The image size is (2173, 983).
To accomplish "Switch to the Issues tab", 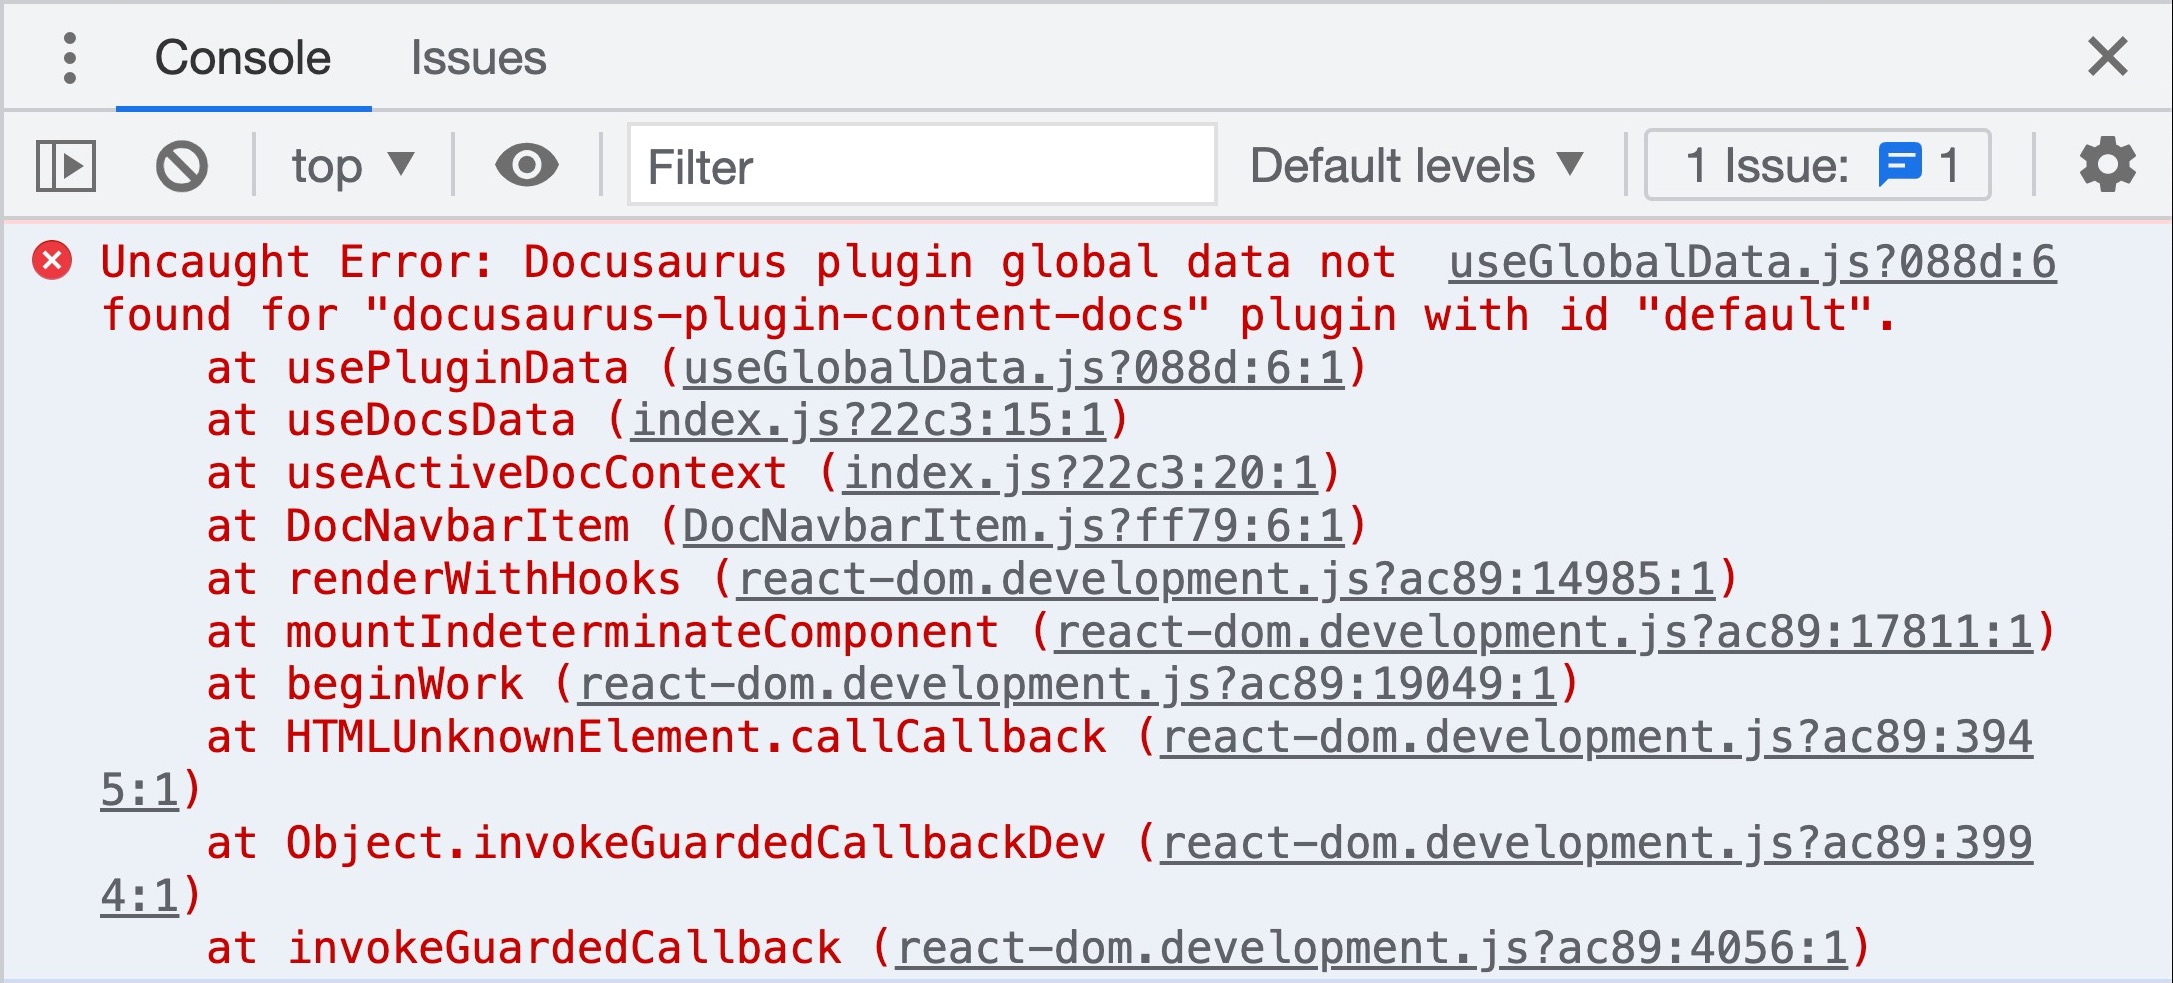I will 478,58.
